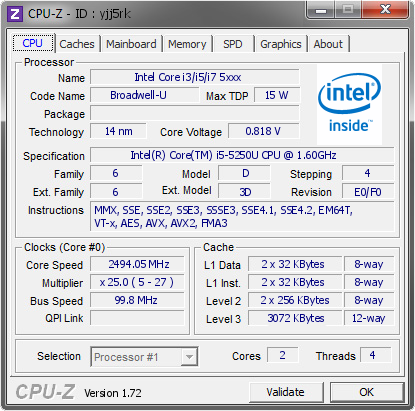Screen dimensions: 415x411
Task: Switch to the Caches tab
Action: pyautogui.click(x=77, y=44)
